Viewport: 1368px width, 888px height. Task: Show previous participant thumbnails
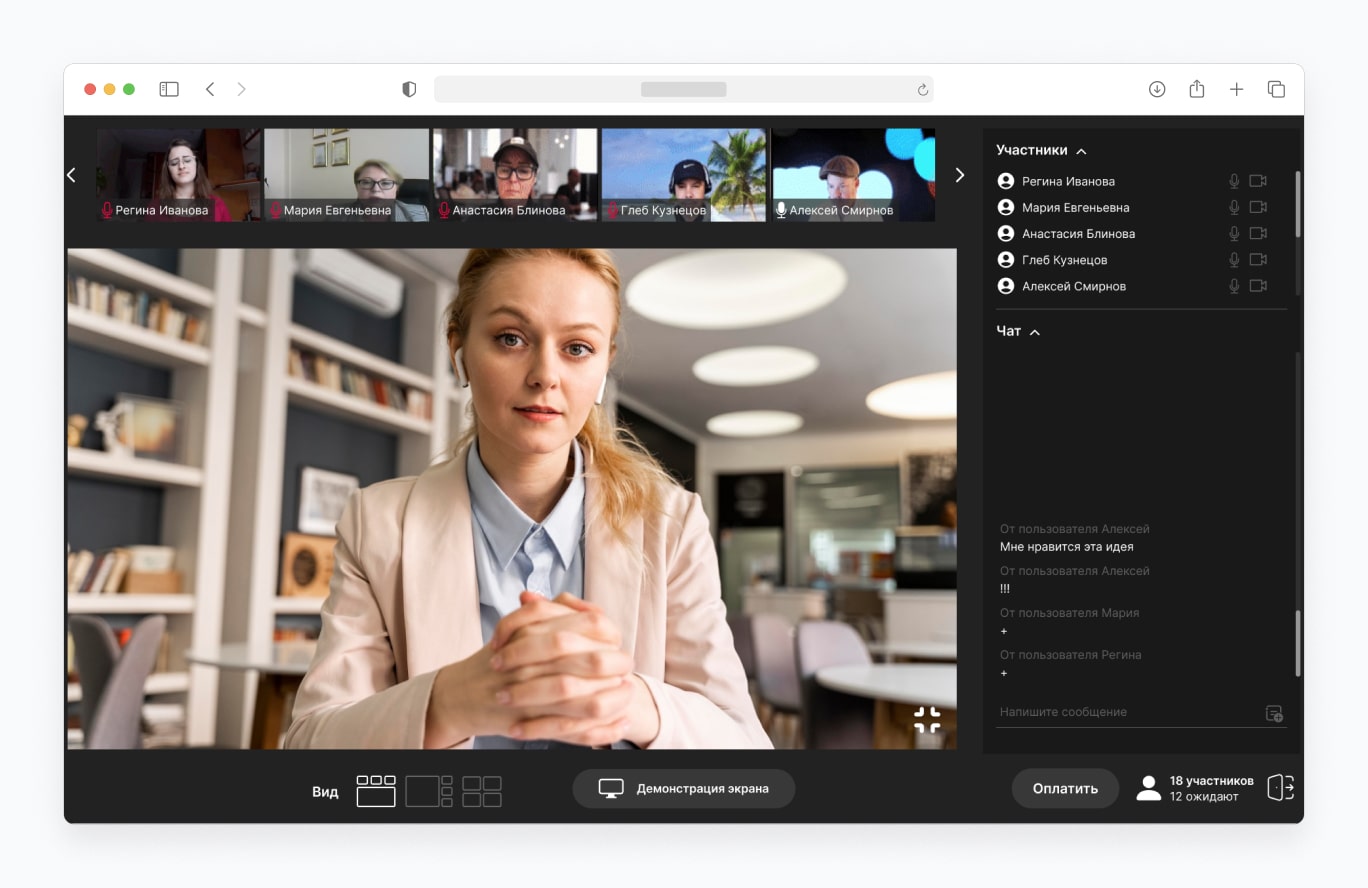pyautogui.click(x=71, y=175)
